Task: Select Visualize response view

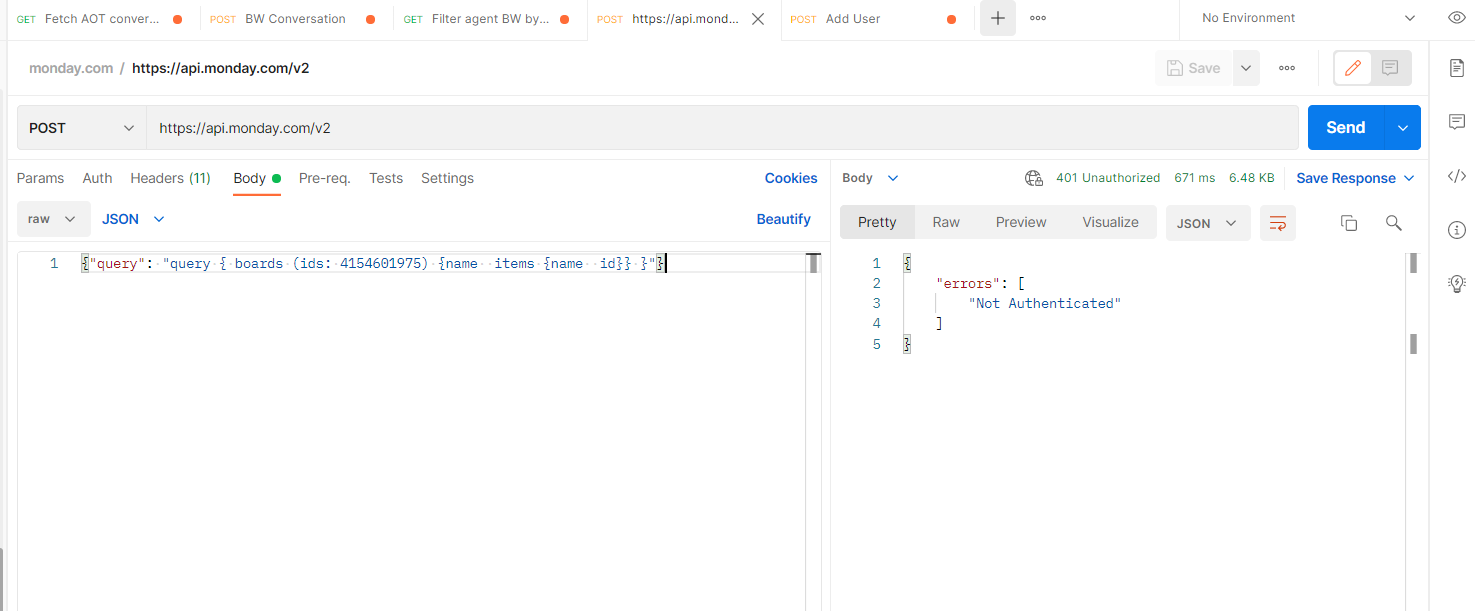Action: coord(1110,222)
